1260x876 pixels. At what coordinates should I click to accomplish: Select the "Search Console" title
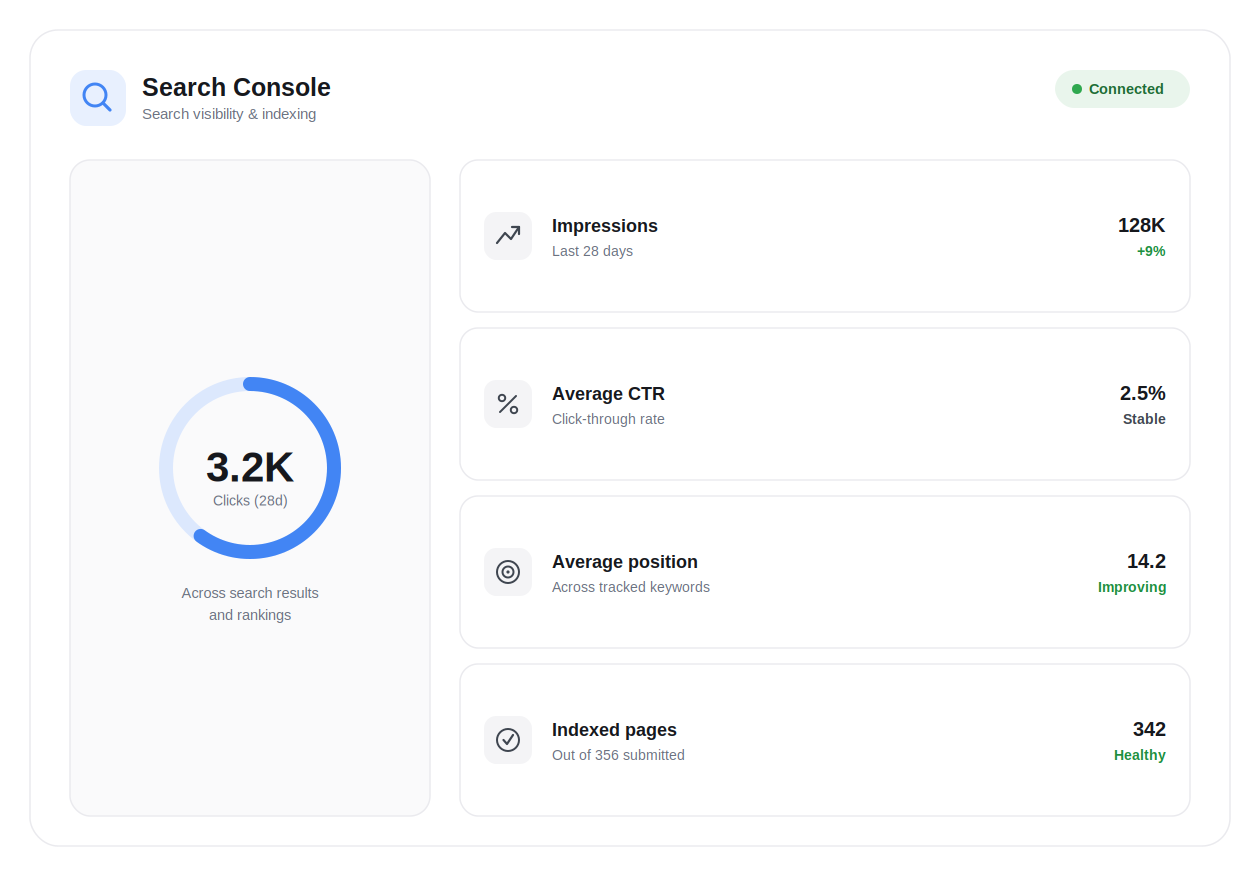click(x=236, y=87)
